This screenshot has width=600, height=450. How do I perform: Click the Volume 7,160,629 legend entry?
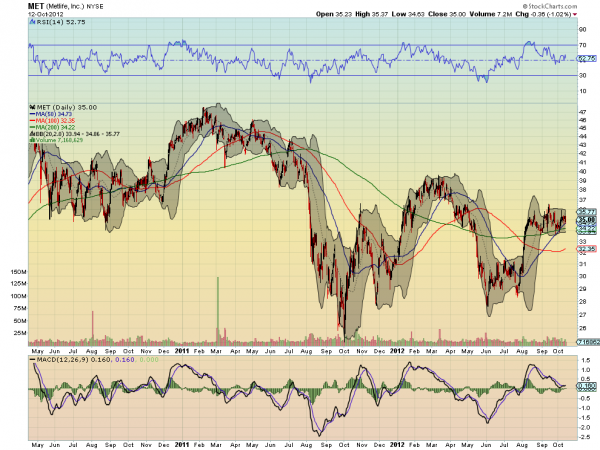coord(56,140)
